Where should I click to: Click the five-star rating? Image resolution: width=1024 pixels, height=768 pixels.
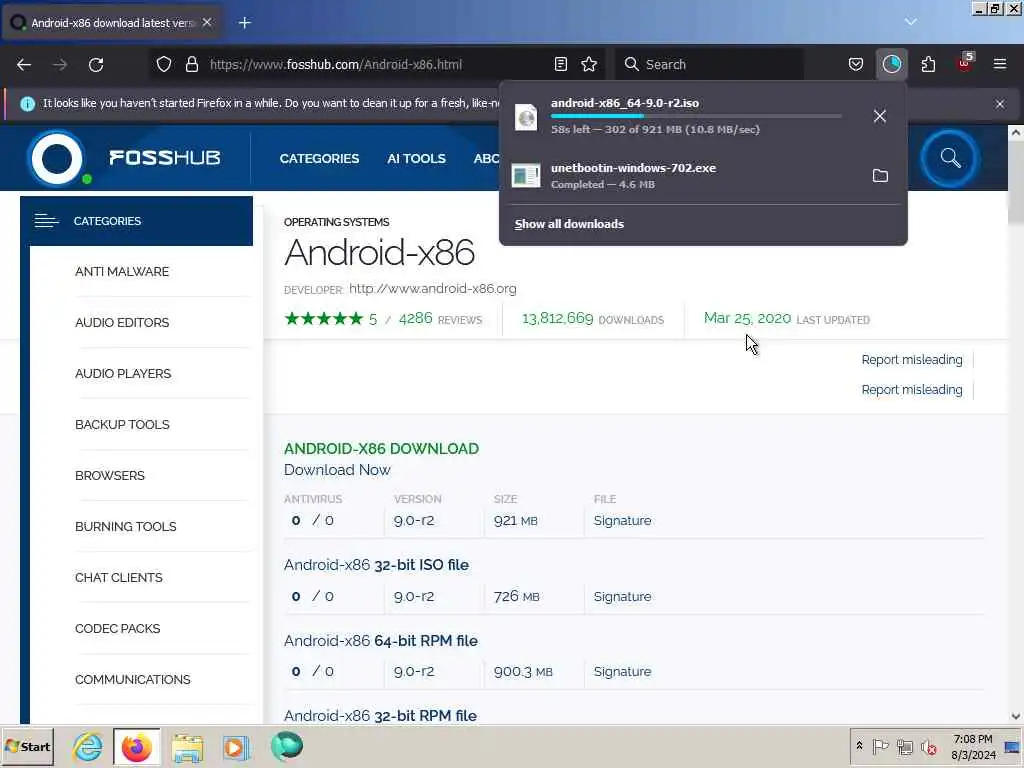tap(323, 319)
